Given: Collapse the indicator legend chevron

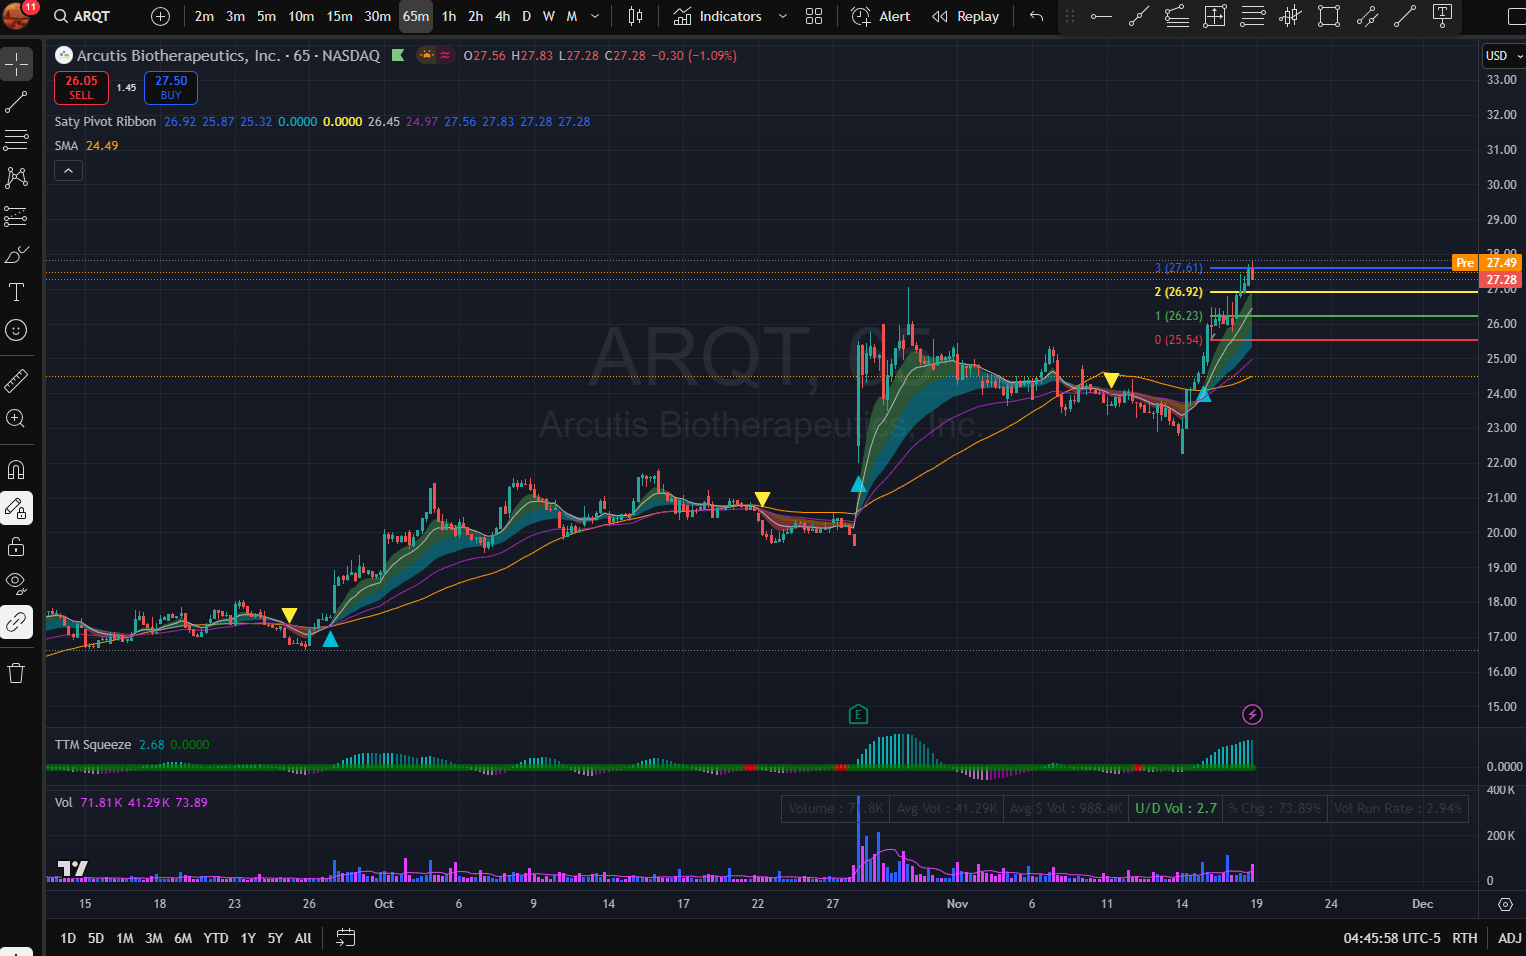Looking at the screenshot, I should coord(68,171).
